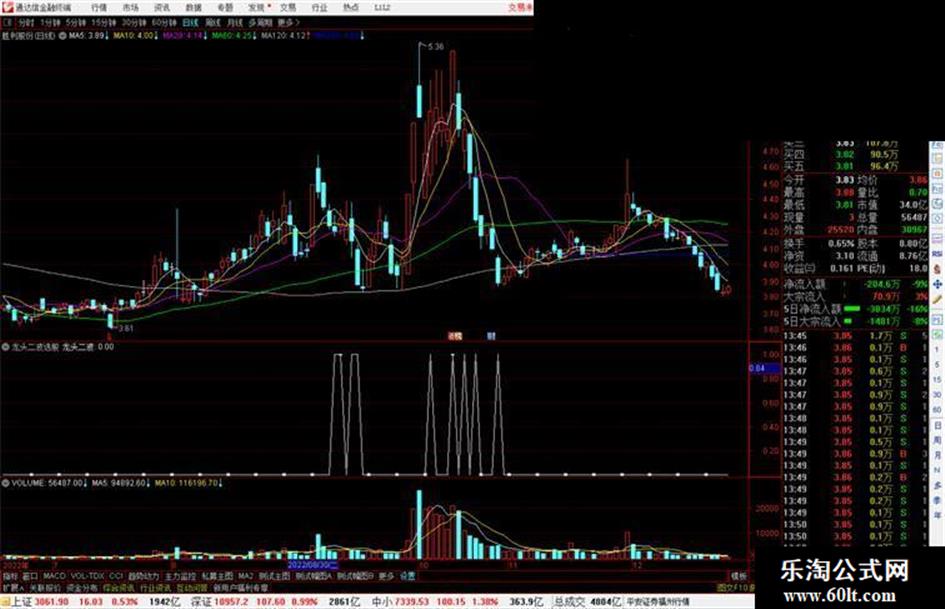Select the pencil drawing tool icon in sidebar
Screen dimensions: 945x609
click(937, 300)
